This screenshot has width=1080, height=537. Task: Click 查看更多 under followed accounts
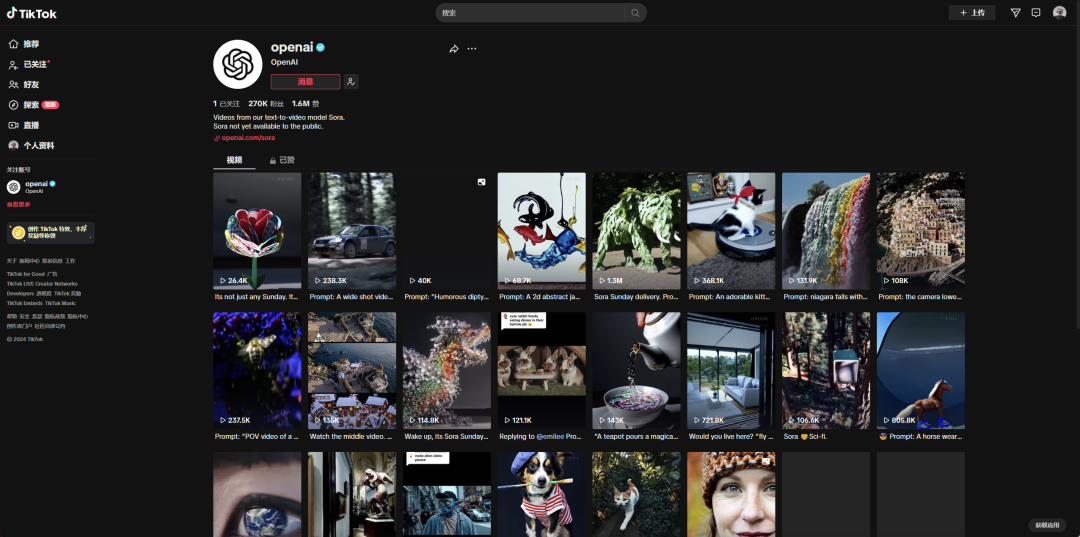click(x=19, y=204)
